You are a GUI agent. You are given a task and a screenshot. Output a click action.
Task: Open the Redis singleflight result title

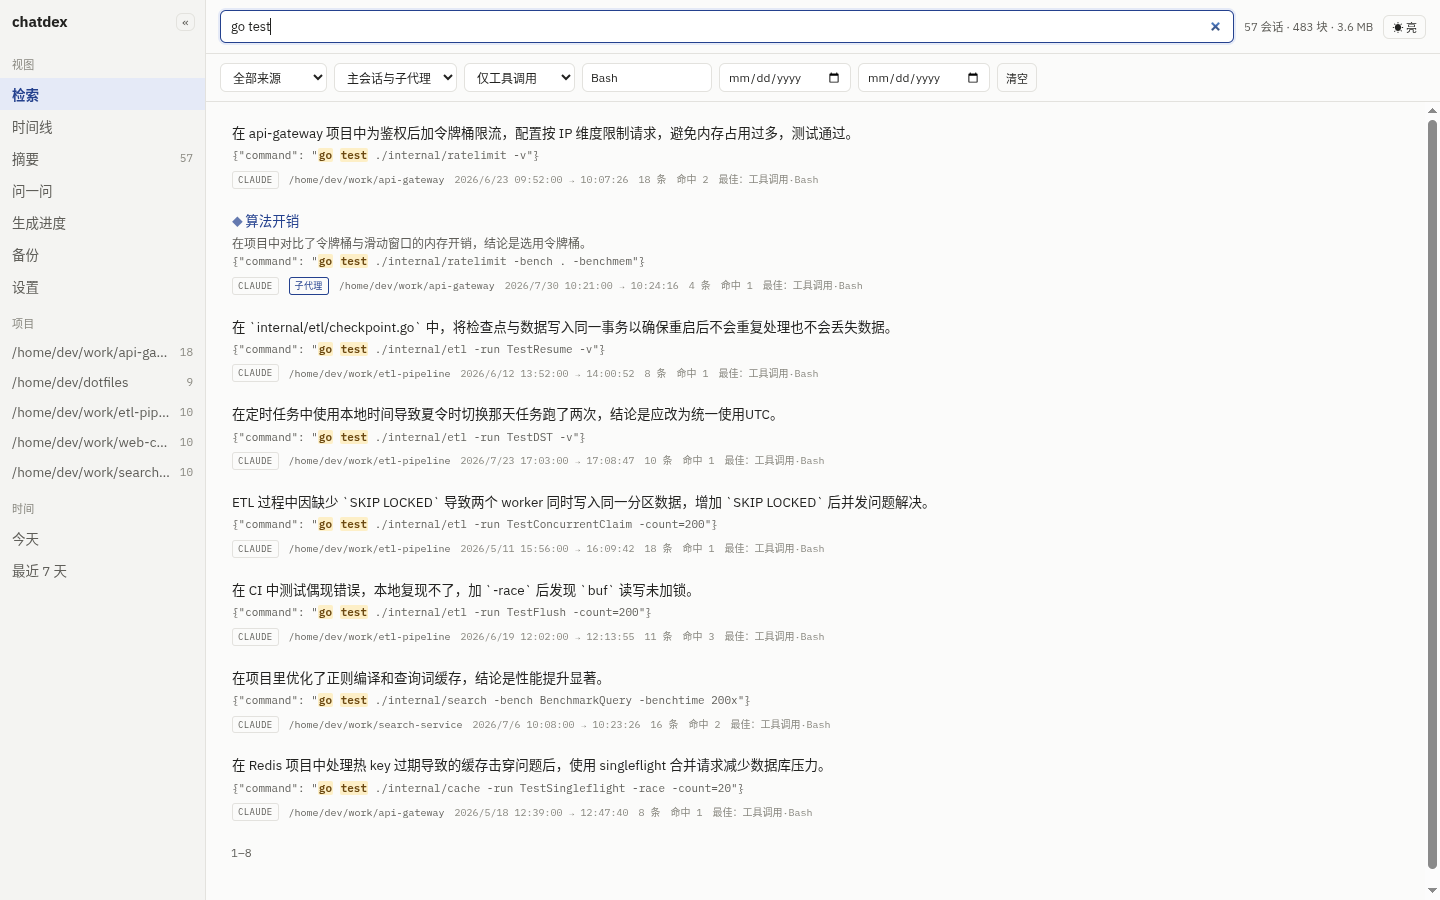(x=531, y=765)
